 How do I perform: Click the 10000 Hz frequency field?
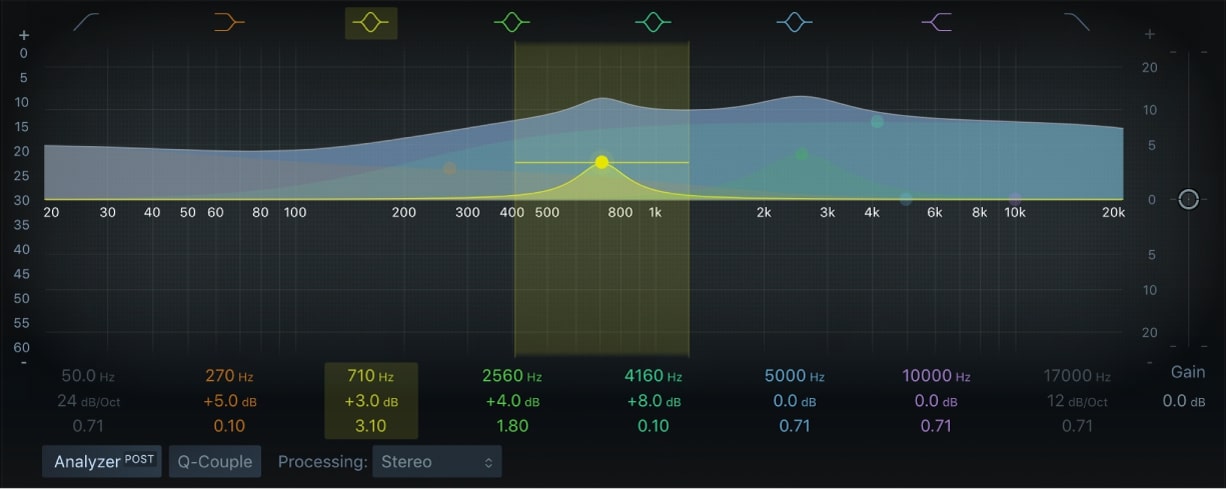tap(936, 376)
